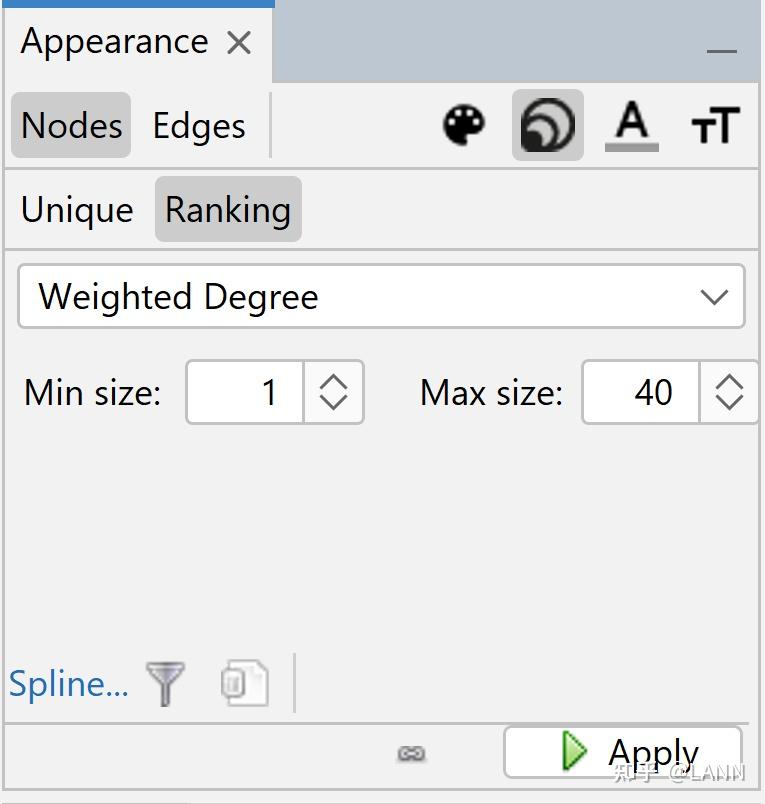The height and width of the screenshot is (804, 765).
Task: Open the Ranking tab
Action: tap(228, 210)
